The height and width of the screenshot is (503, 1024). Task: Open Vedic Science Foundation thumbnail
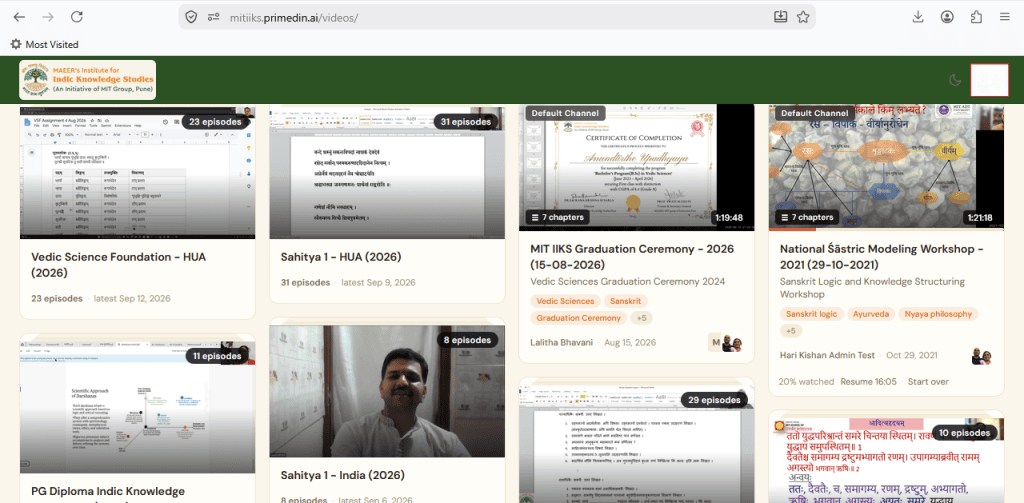(x=137, y=172)
